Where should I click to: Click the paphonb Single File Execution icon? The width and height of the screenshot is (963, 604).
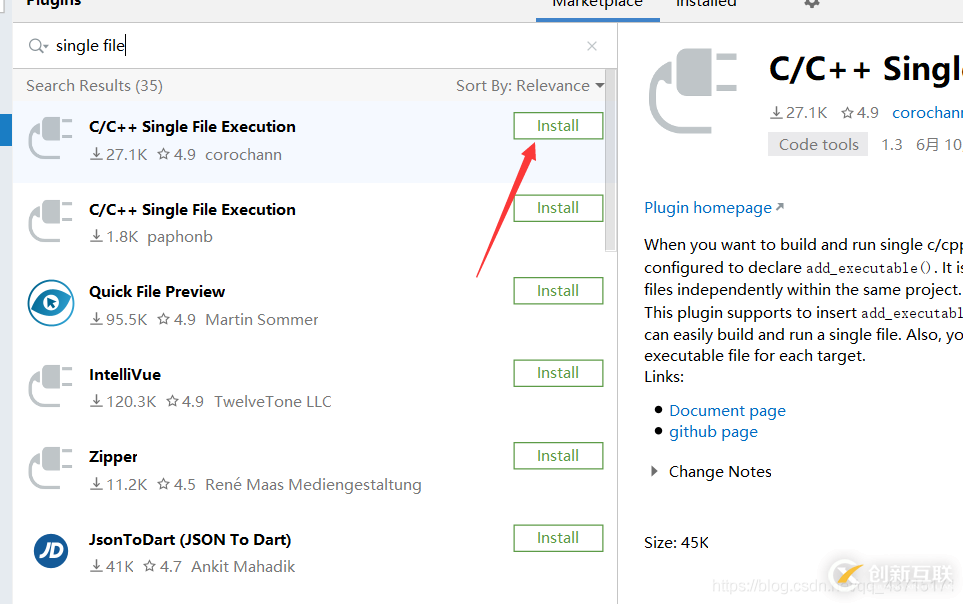click(x=51, y=221)
